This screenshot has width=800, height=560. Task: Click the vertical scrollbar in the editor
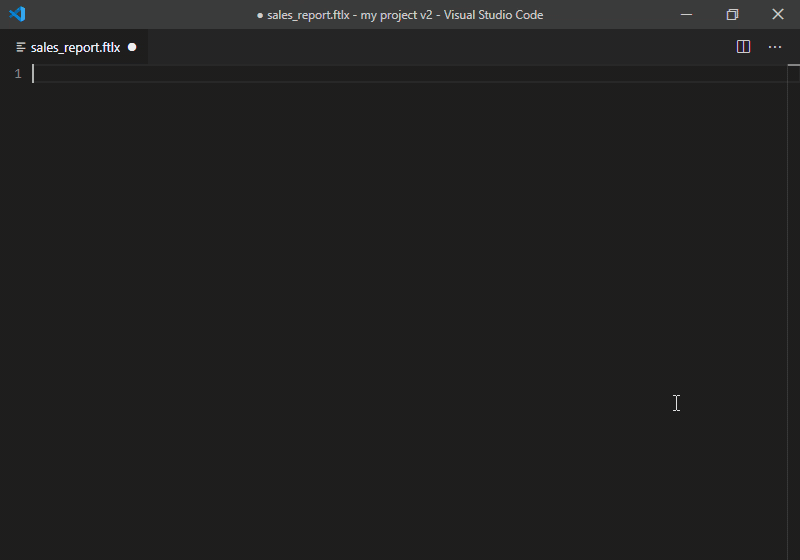click(x=793, y=312)
